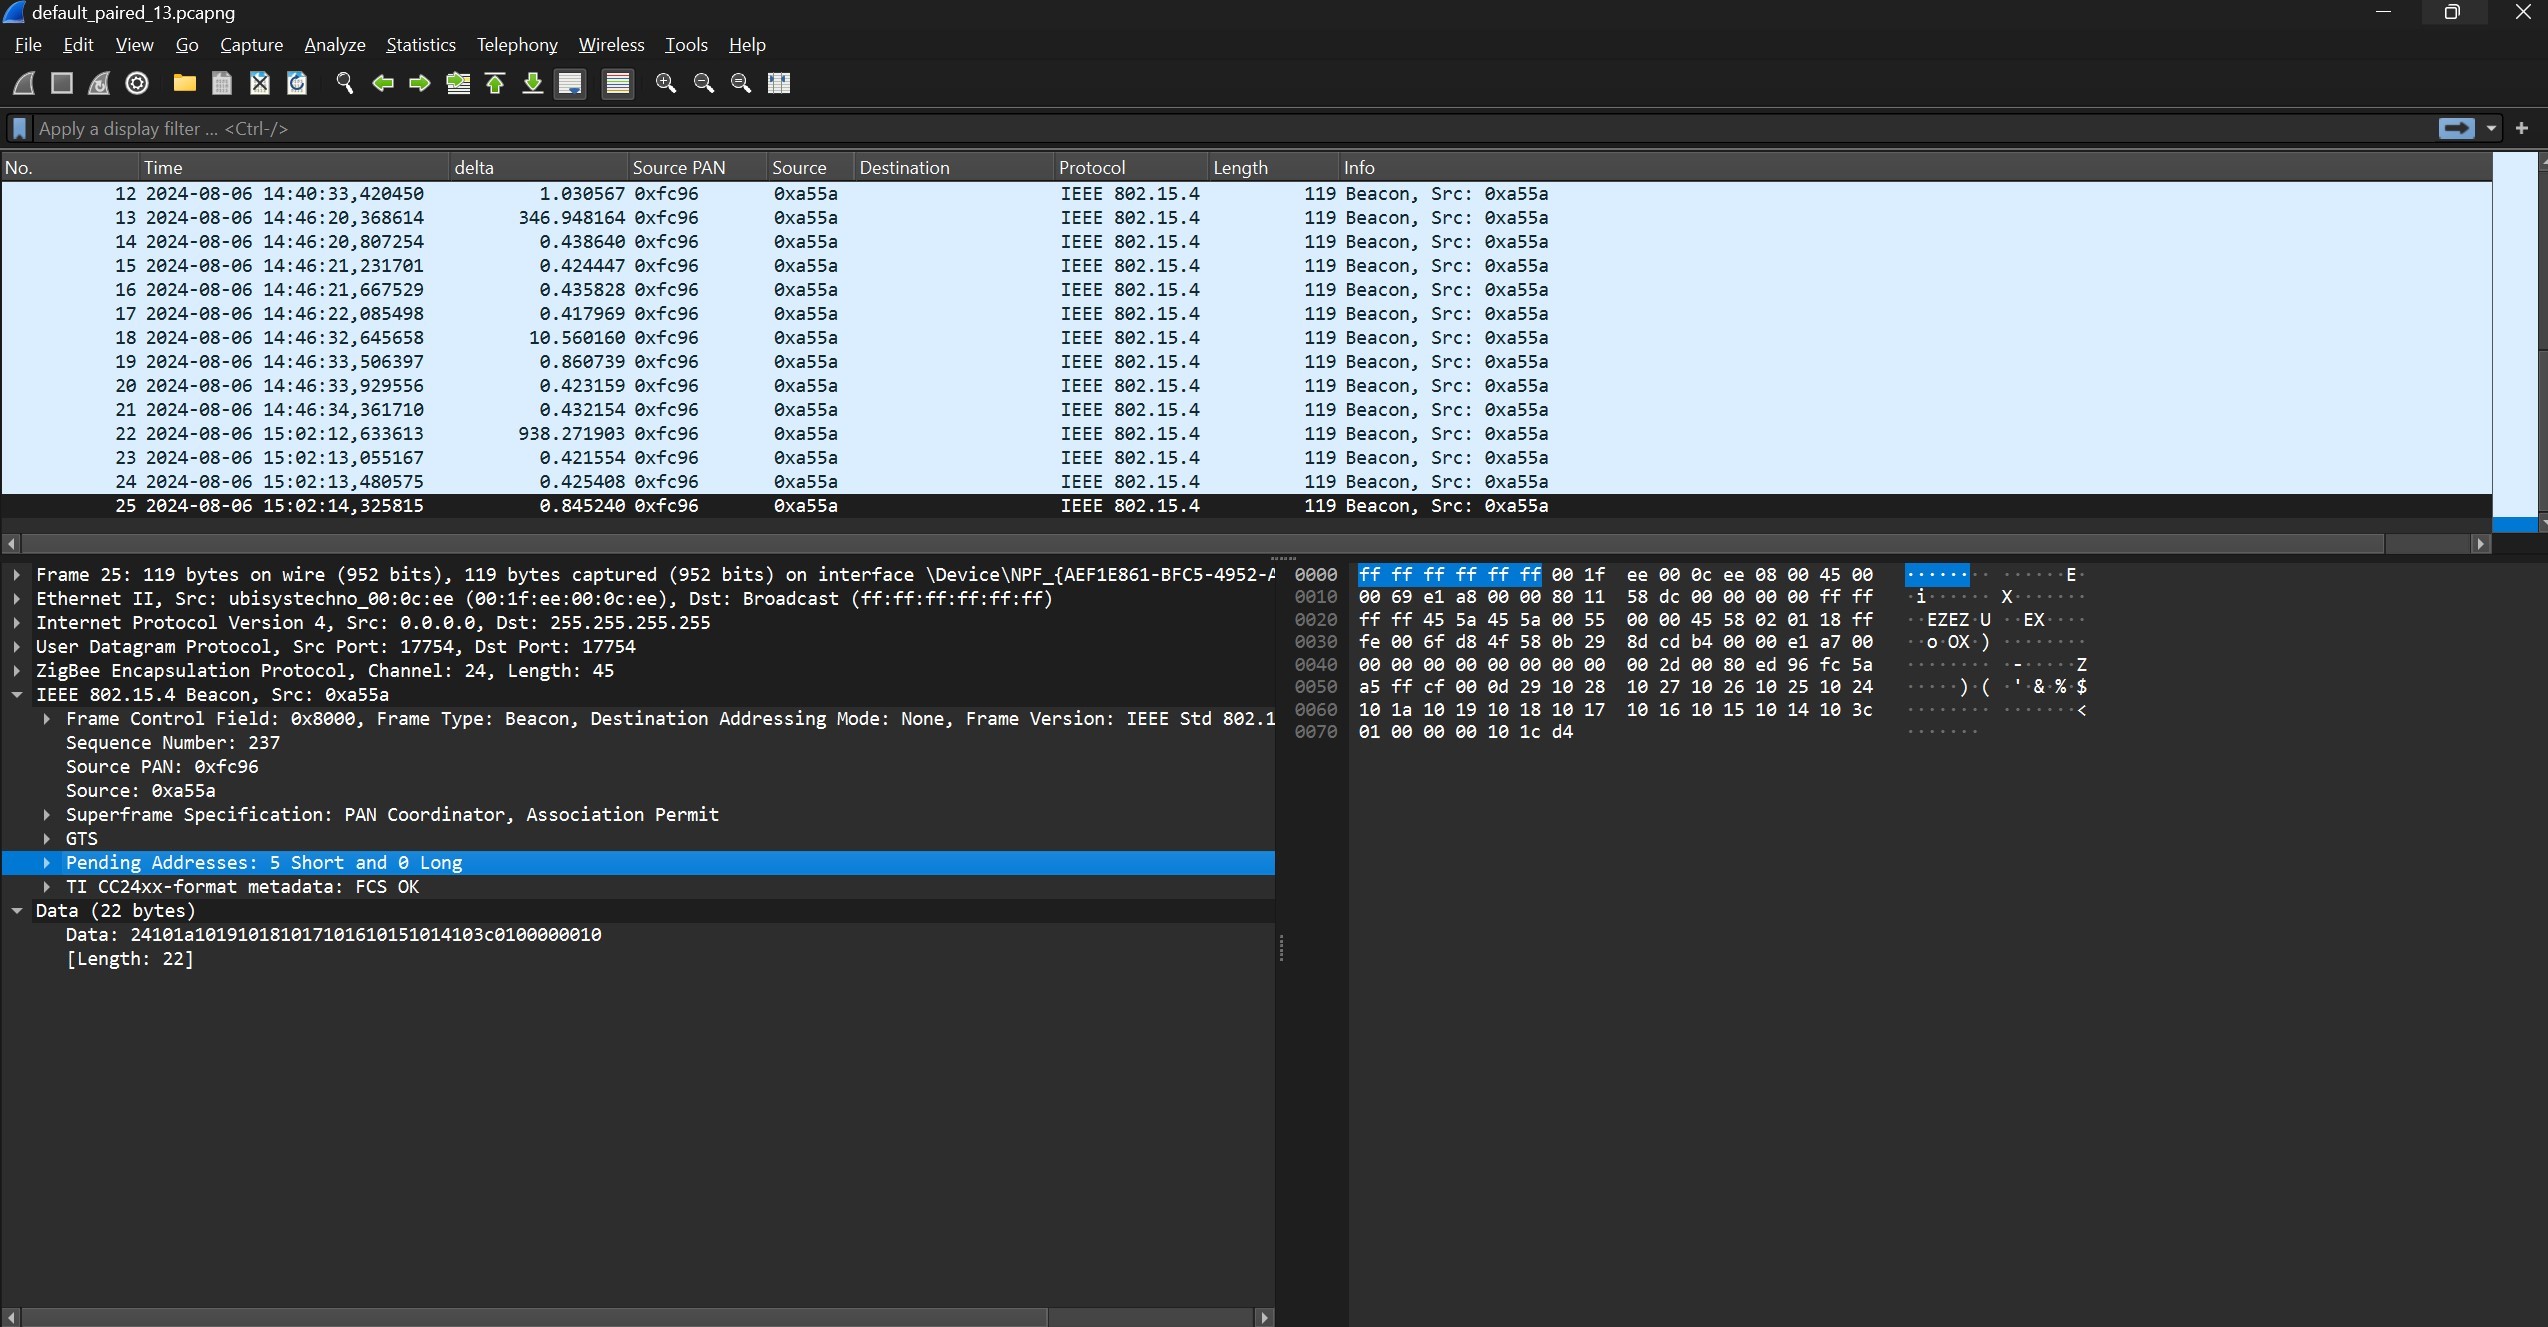Open the Capture menu
This screenshot has height=1327, width=2548.
click(x=251, y=45)
